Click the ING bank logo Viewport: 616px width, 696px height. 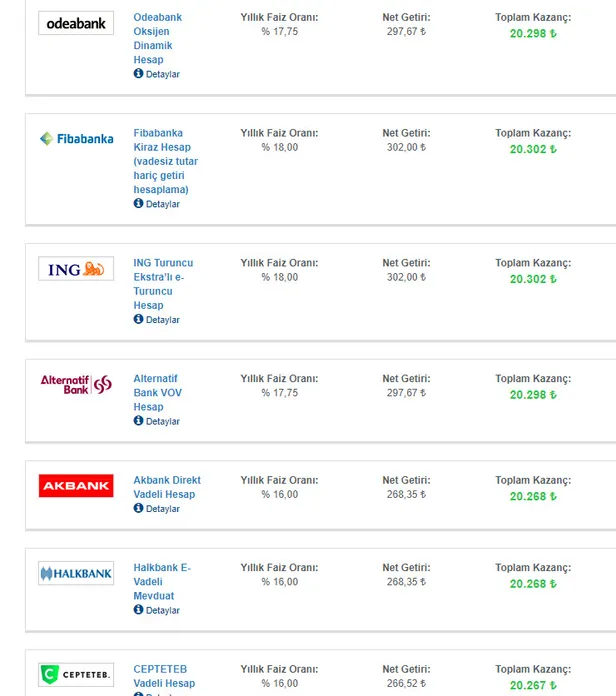coord(76,269)
